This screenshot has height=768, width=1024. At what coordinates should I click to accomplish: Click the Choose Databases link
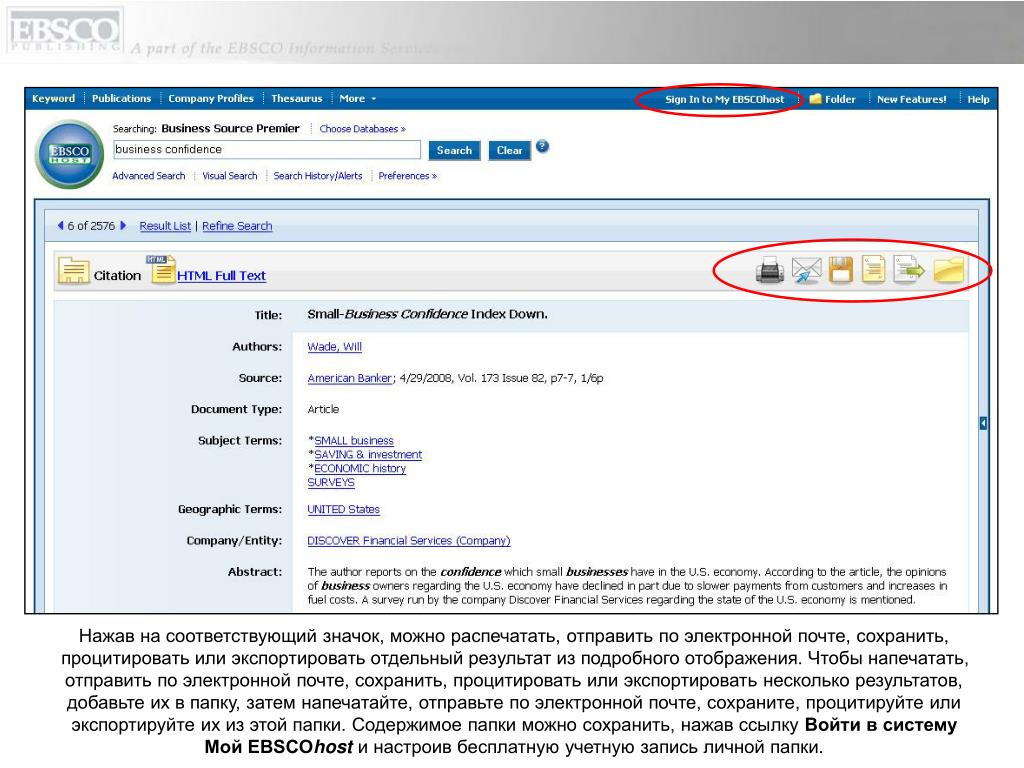[362, 129]
